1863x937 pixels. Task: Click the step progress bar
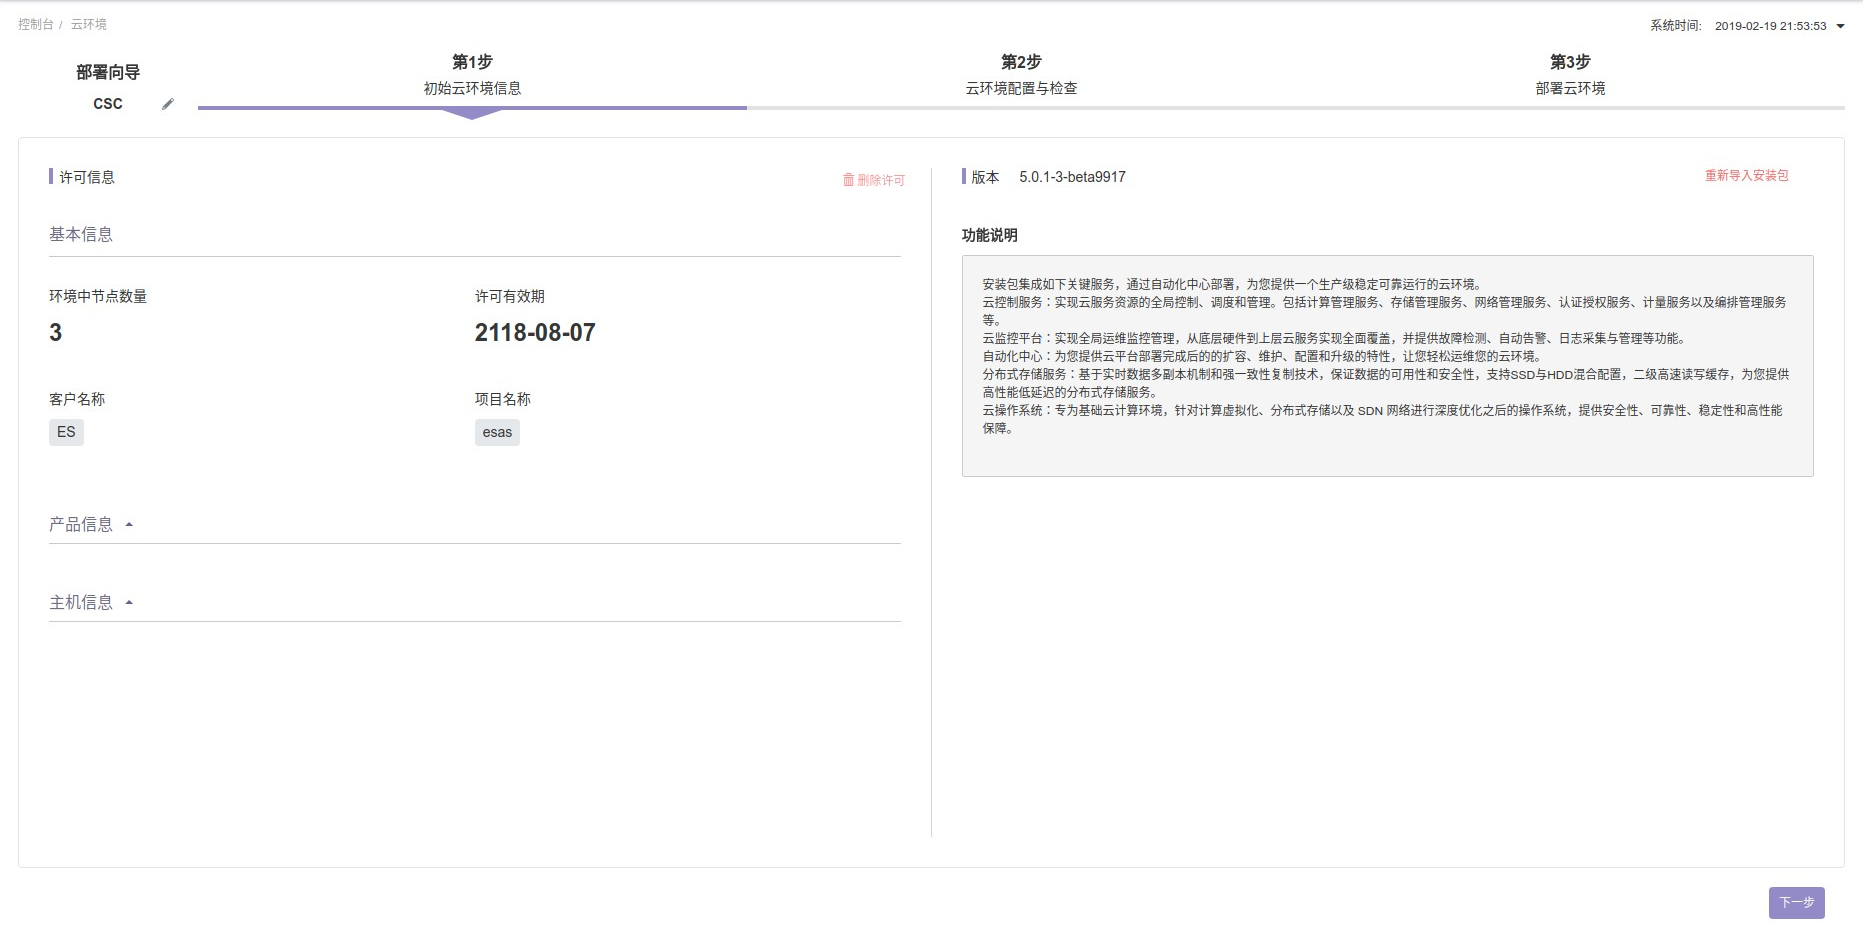pos(1020,108)
